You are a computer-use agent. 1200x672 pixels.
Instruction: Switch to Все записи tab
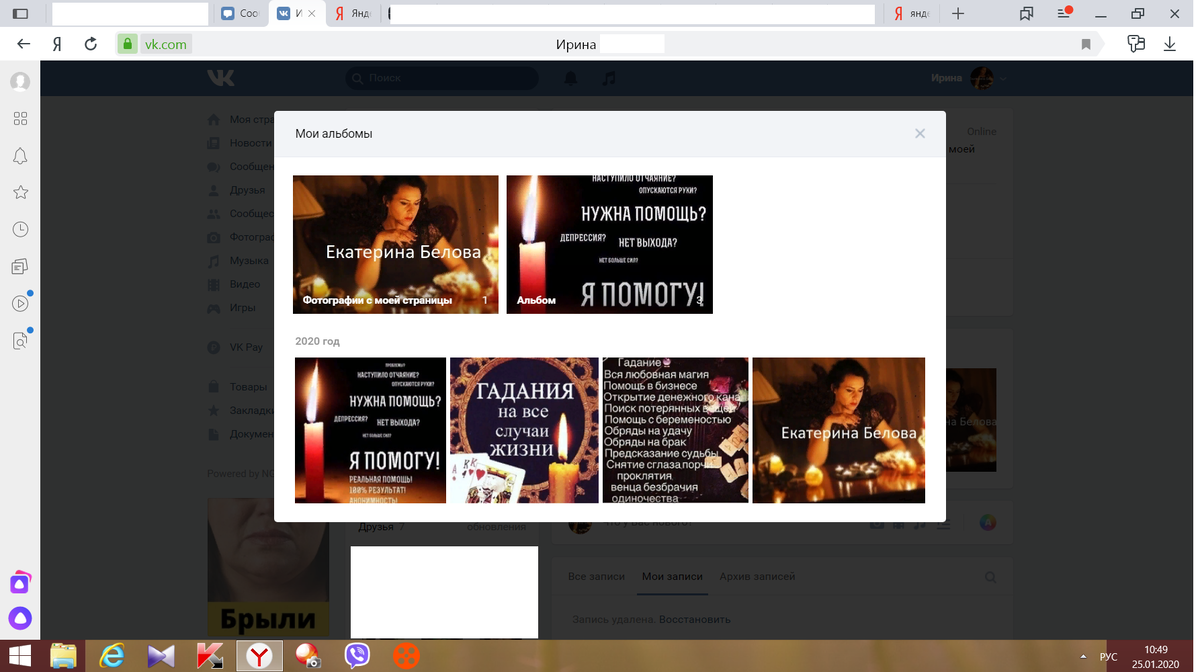(x=596, y=577)
